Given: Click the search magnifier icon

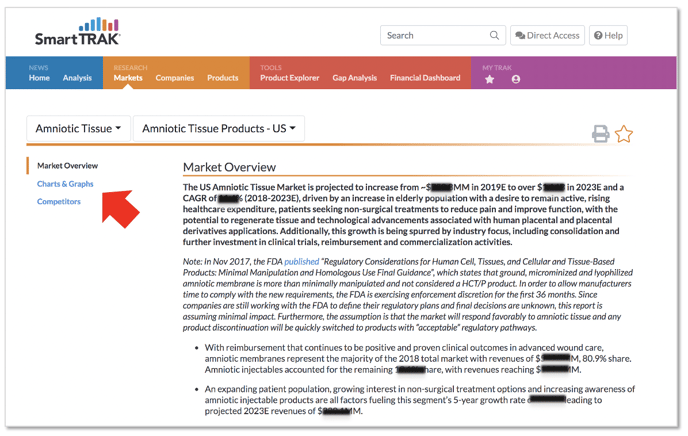Looking at the screenshot, I should 494,36.
